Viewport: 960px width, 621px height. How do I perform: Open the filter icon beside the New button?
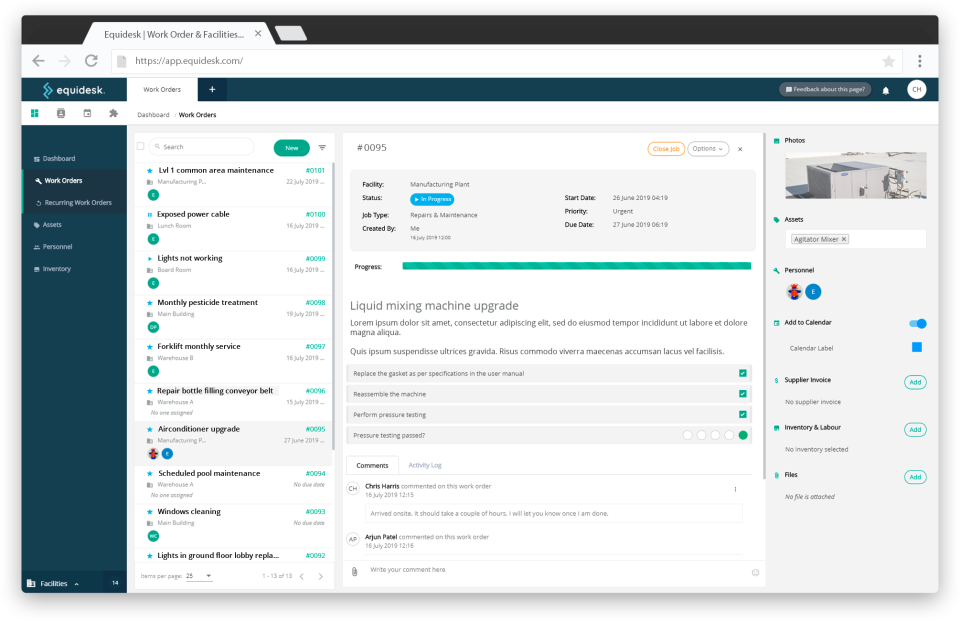320,146
